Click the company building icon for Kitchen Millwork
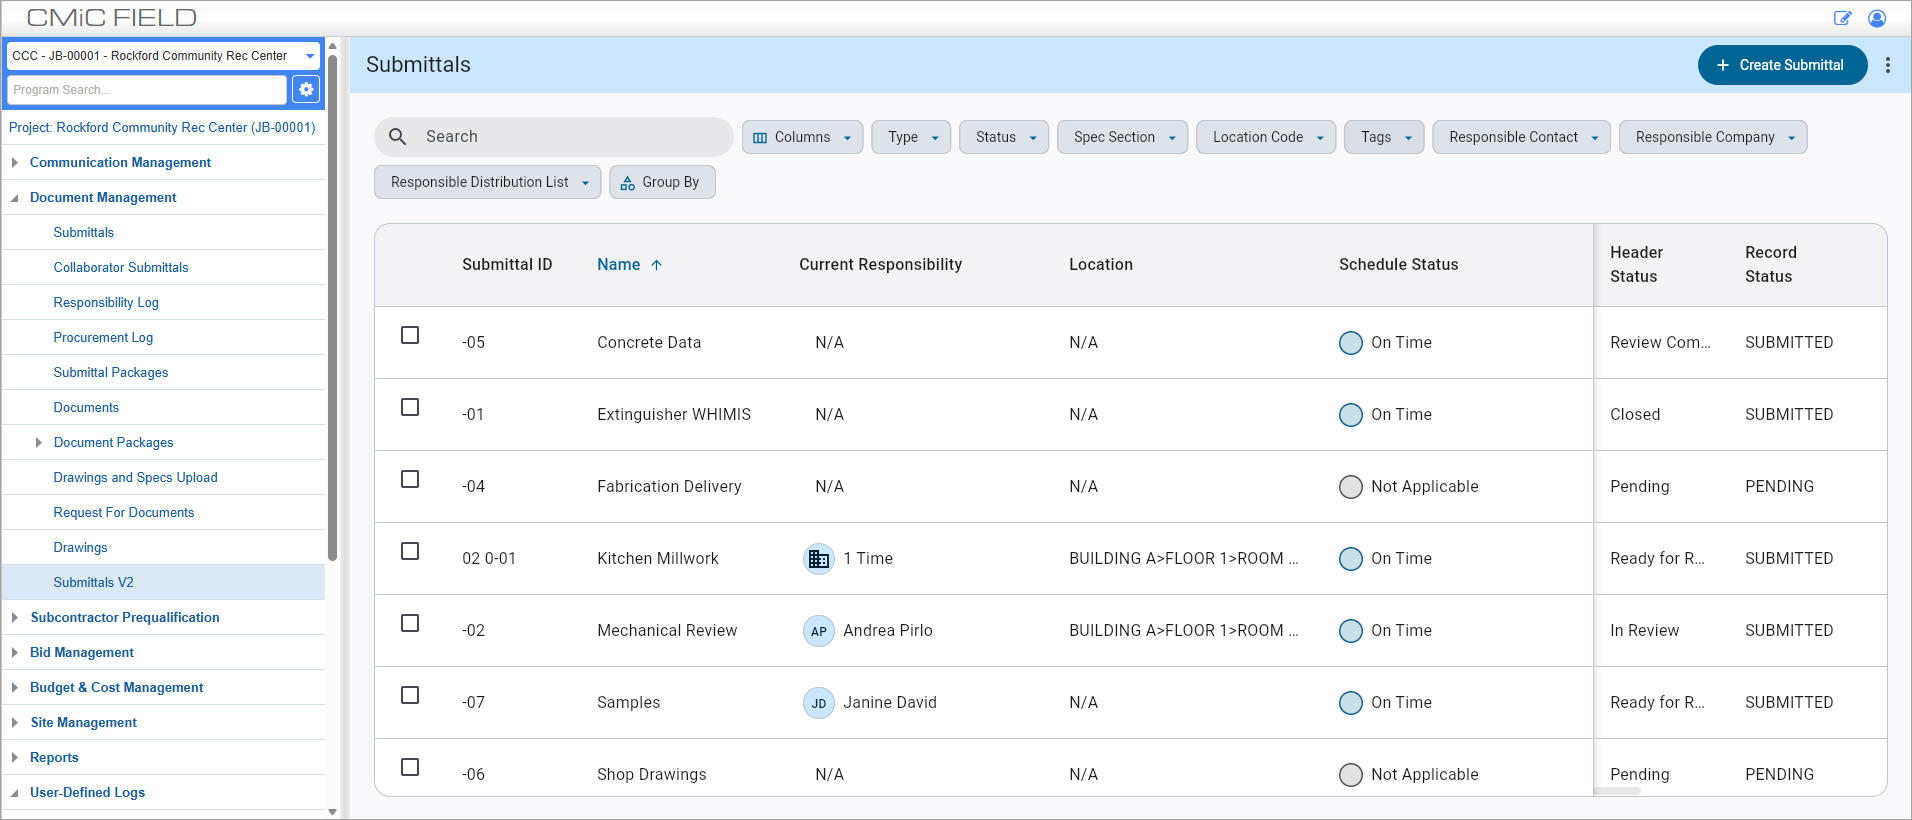The image size is (1912, 820). tap(819, 559)
